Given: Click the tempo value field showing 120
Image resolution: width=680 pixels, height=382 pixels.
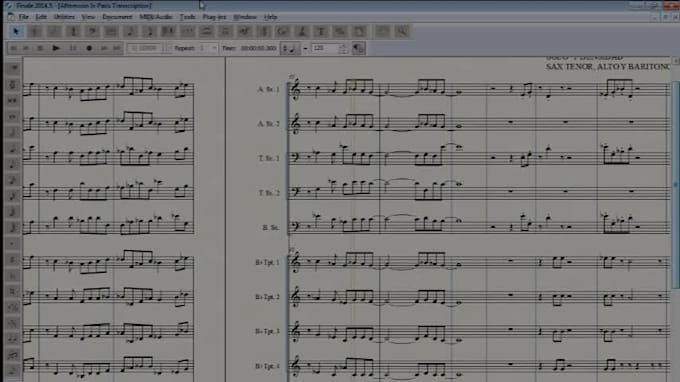Looking at the screenshot, I should pos(324,48).
